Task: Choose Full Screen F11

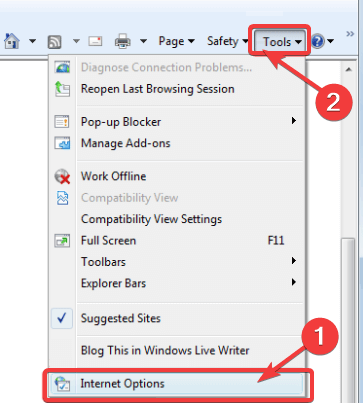Action: (x=176, y=241)
